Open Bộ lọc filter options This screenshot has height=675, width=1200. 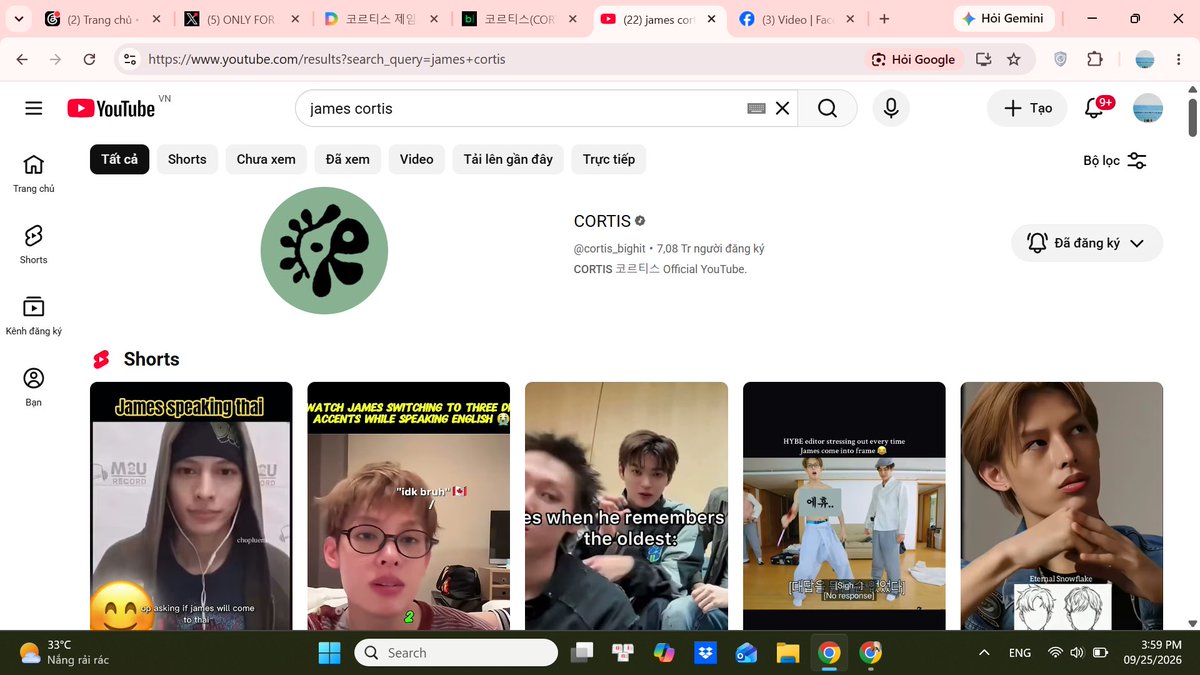click(x=1115, y=160)
